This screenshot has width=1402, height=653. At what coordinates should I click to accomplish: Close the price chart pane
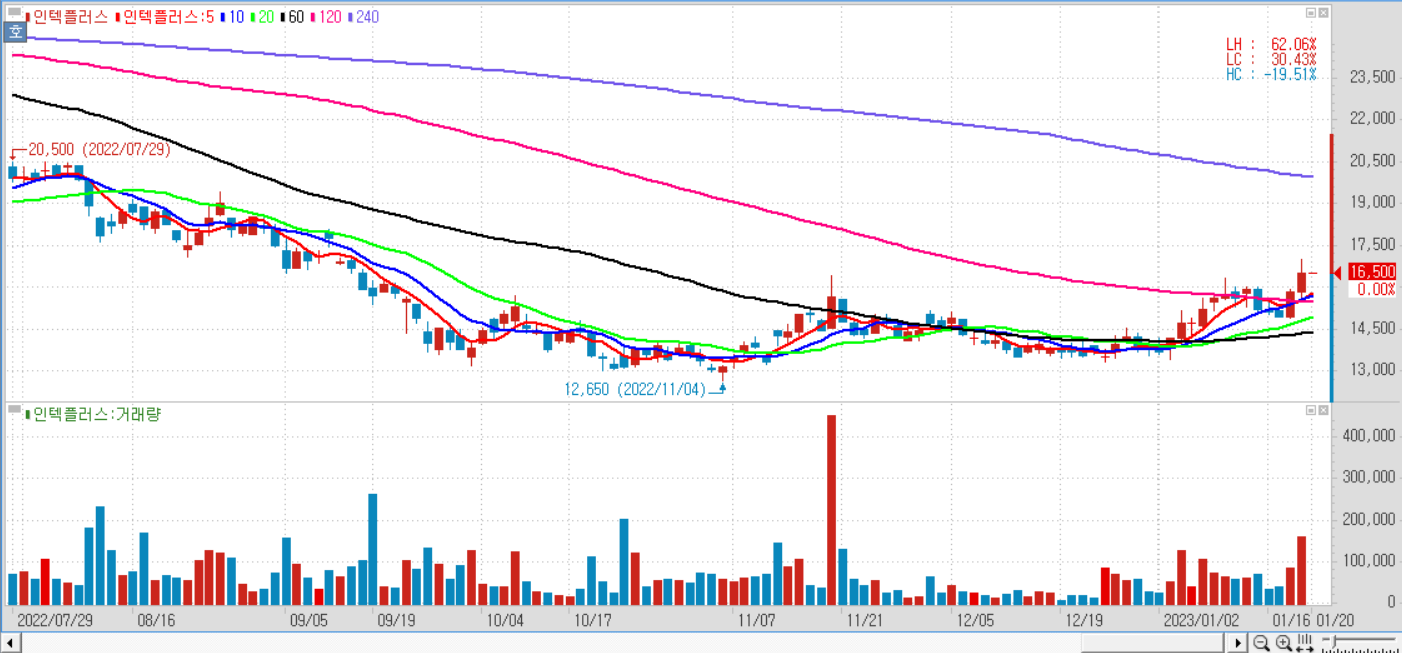pyautogui.click(x=1324, y=13)
